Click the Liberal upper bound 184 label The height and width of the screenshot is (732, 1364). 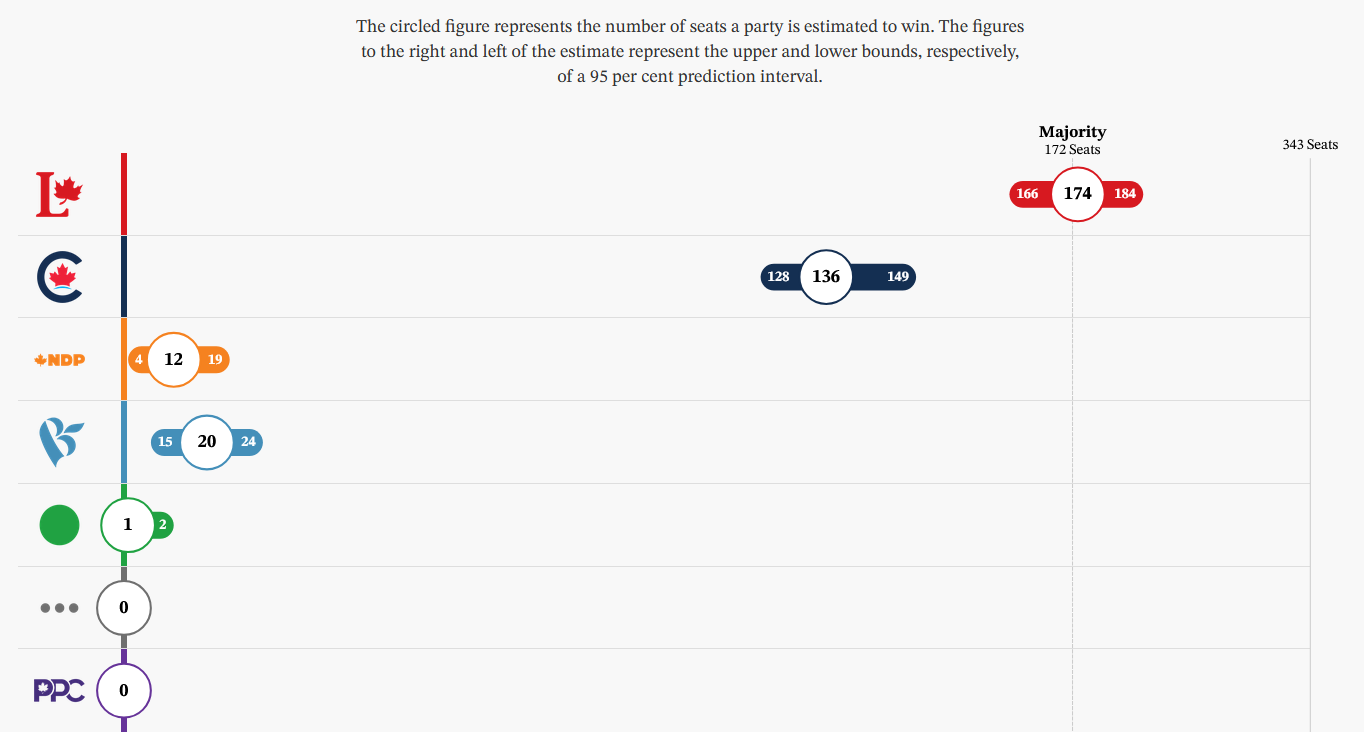(x=1125, y=194)
